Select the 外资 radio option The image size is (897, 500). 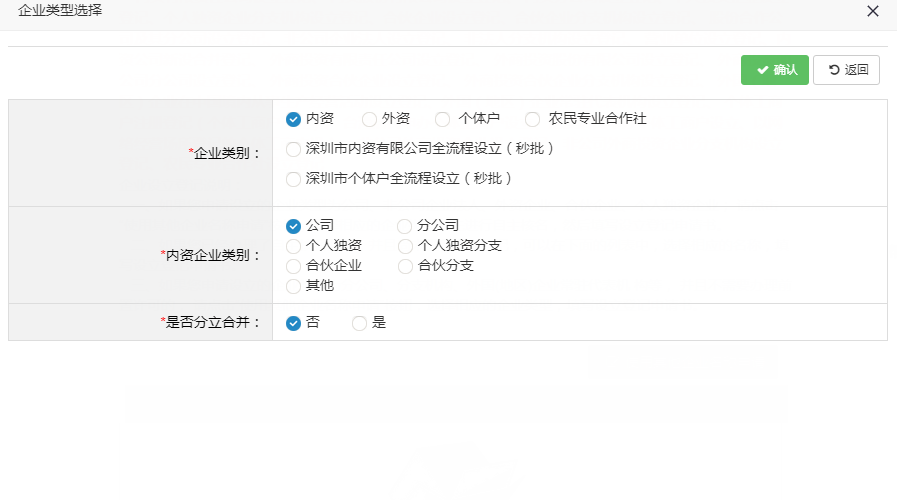pos(370,119)
